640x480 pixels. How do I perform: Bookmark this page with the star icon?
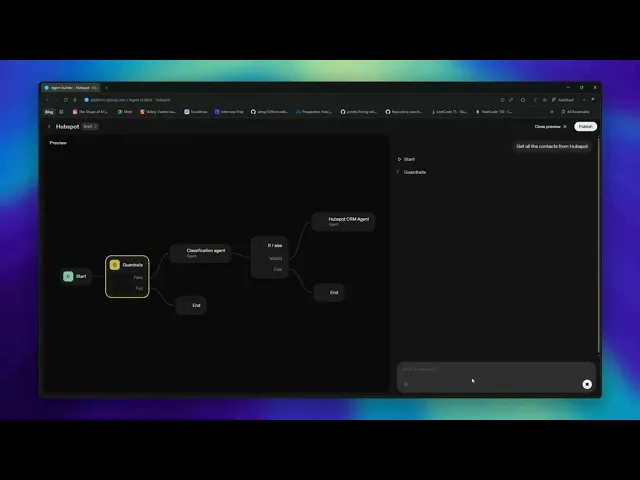tap(502, 100)
